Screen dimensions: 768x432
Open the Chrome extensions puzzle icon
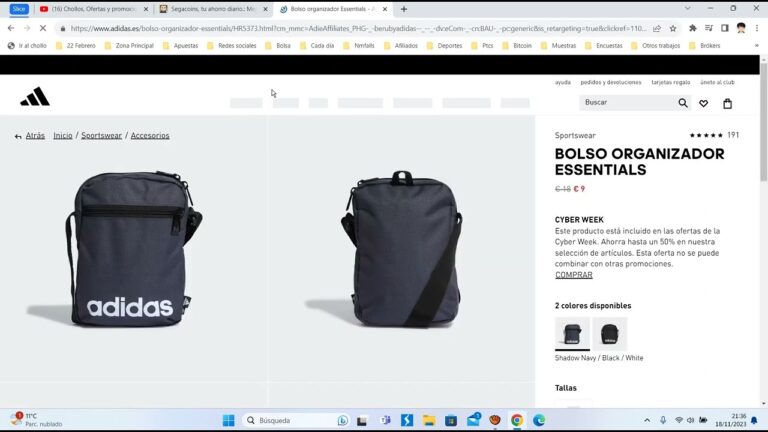pyautogui.click(x=693, y=28)
